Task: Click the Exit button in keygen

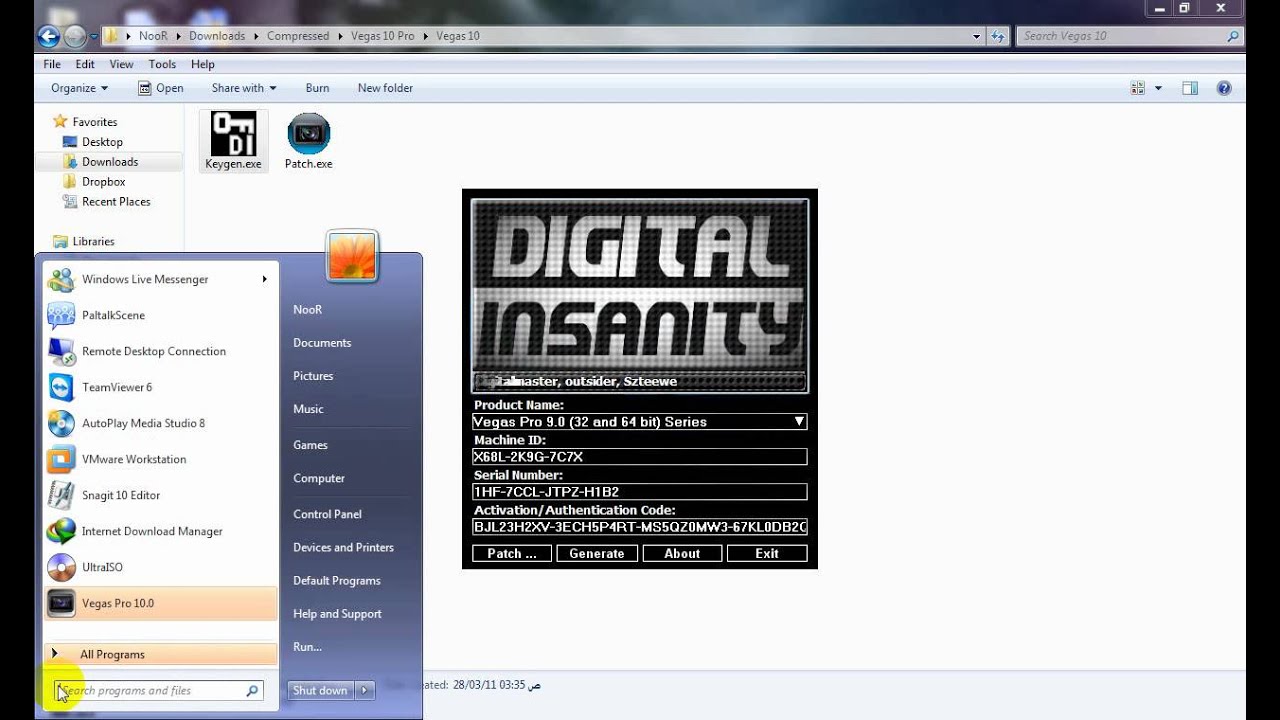Action: (x=767, y=553)
